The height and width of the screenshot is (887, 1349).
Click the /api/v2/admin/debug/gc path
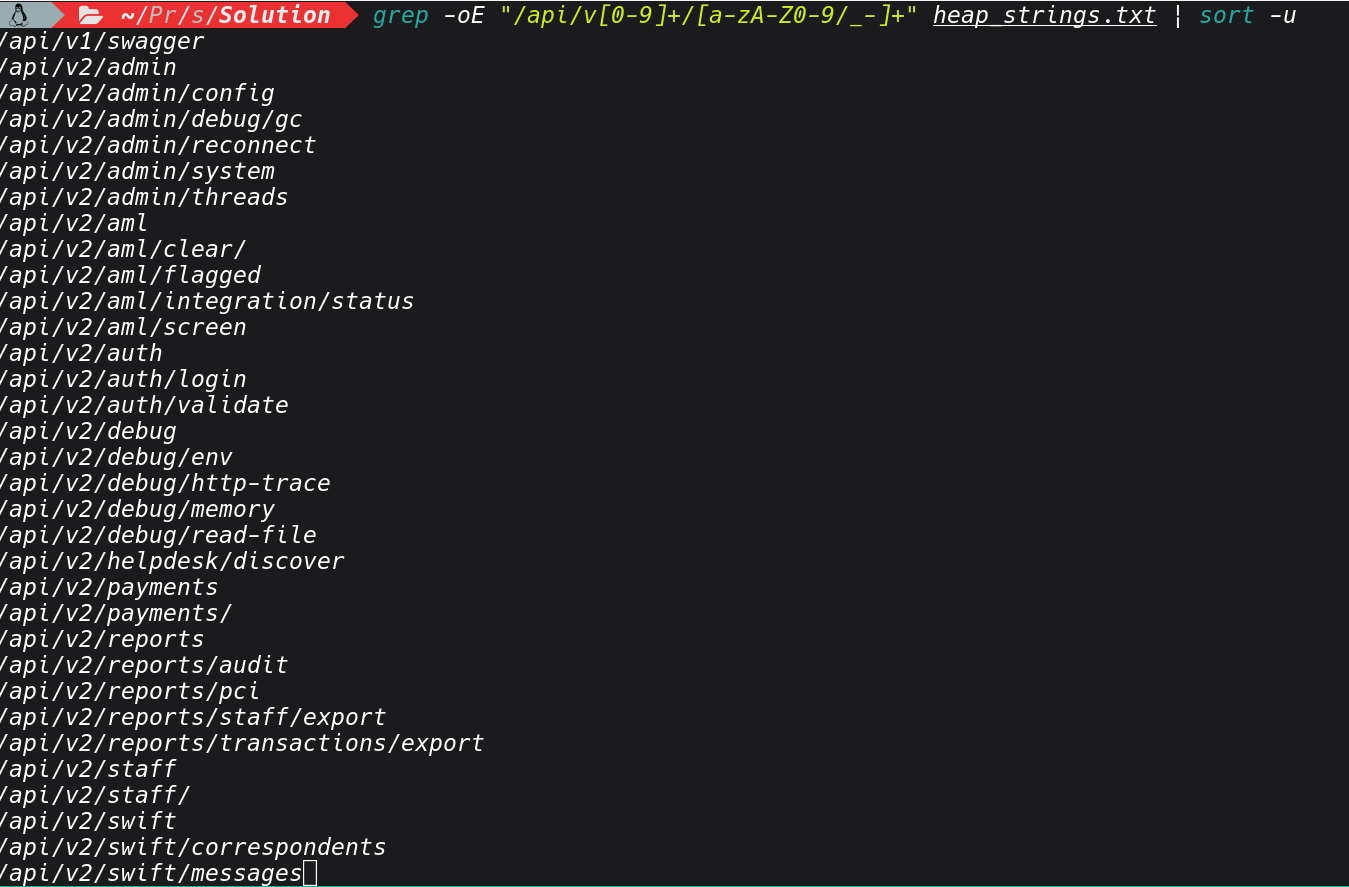click(x=150, y=119)
